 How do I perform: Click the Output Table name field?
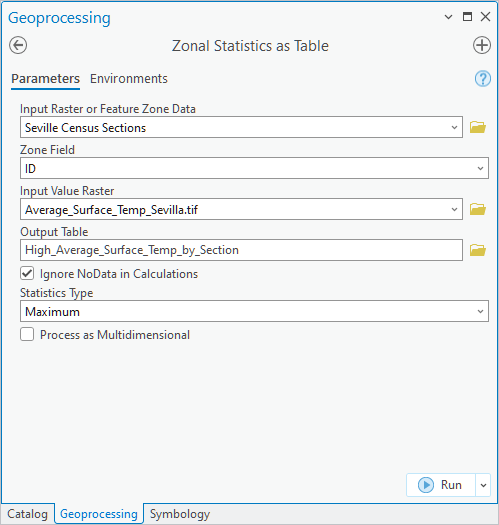point(241,250)
